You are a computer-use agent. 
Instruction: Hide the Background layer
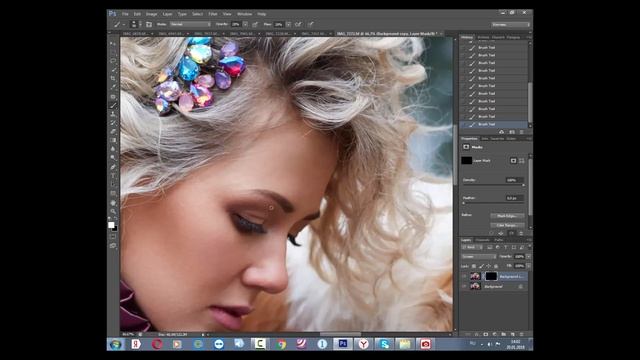464,287
